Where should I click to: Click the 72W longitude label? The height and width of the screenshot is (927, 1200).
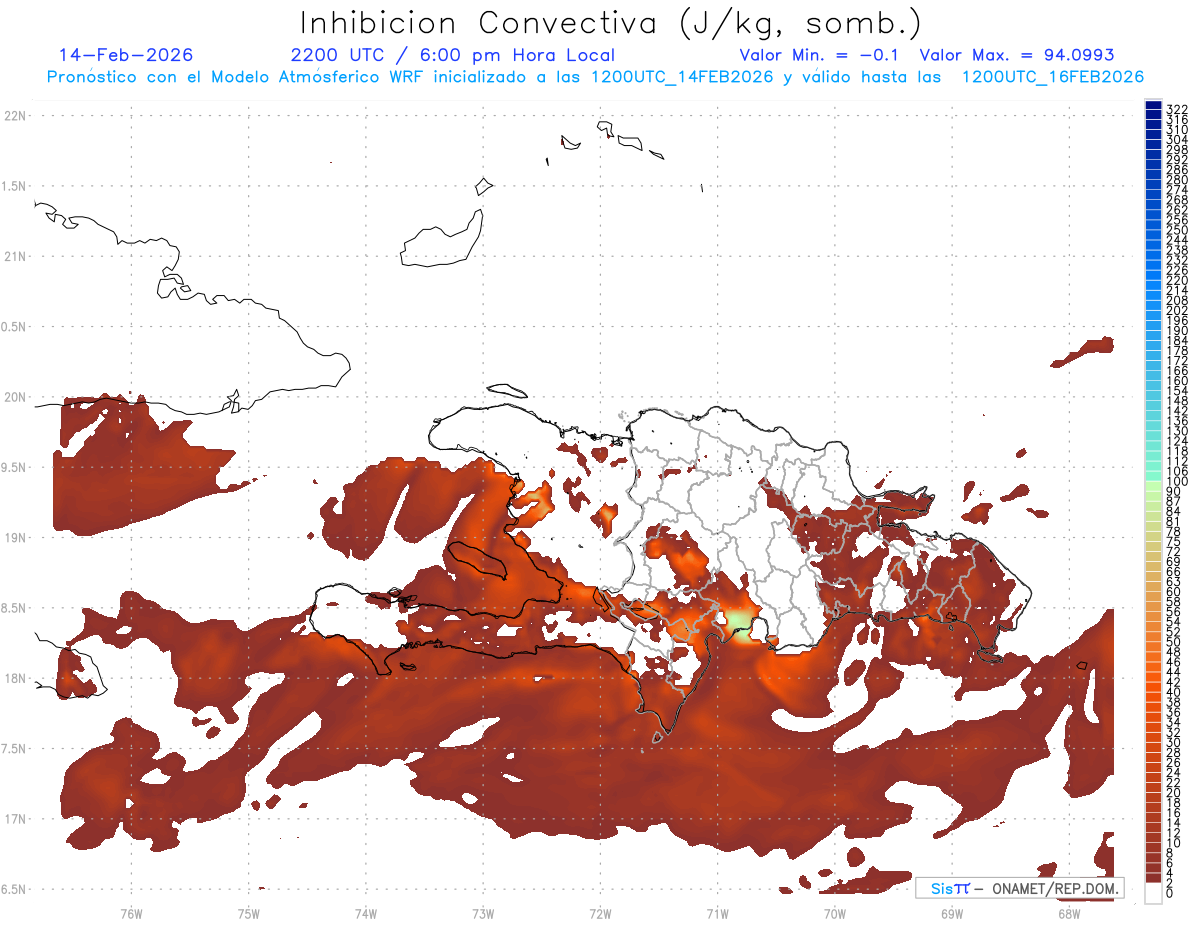[x=600, y=914]
